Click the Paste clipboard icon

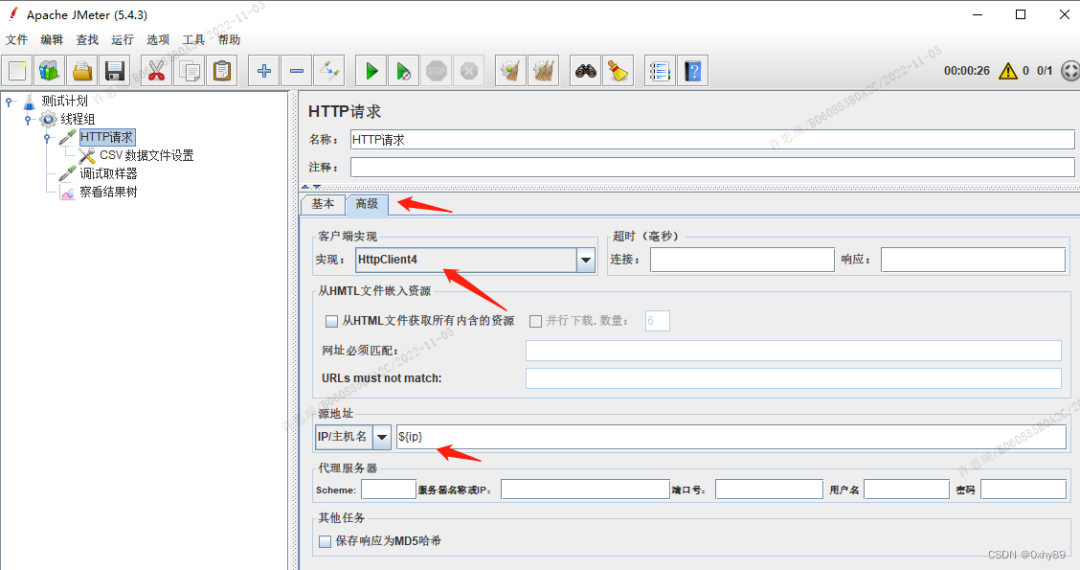222,71
